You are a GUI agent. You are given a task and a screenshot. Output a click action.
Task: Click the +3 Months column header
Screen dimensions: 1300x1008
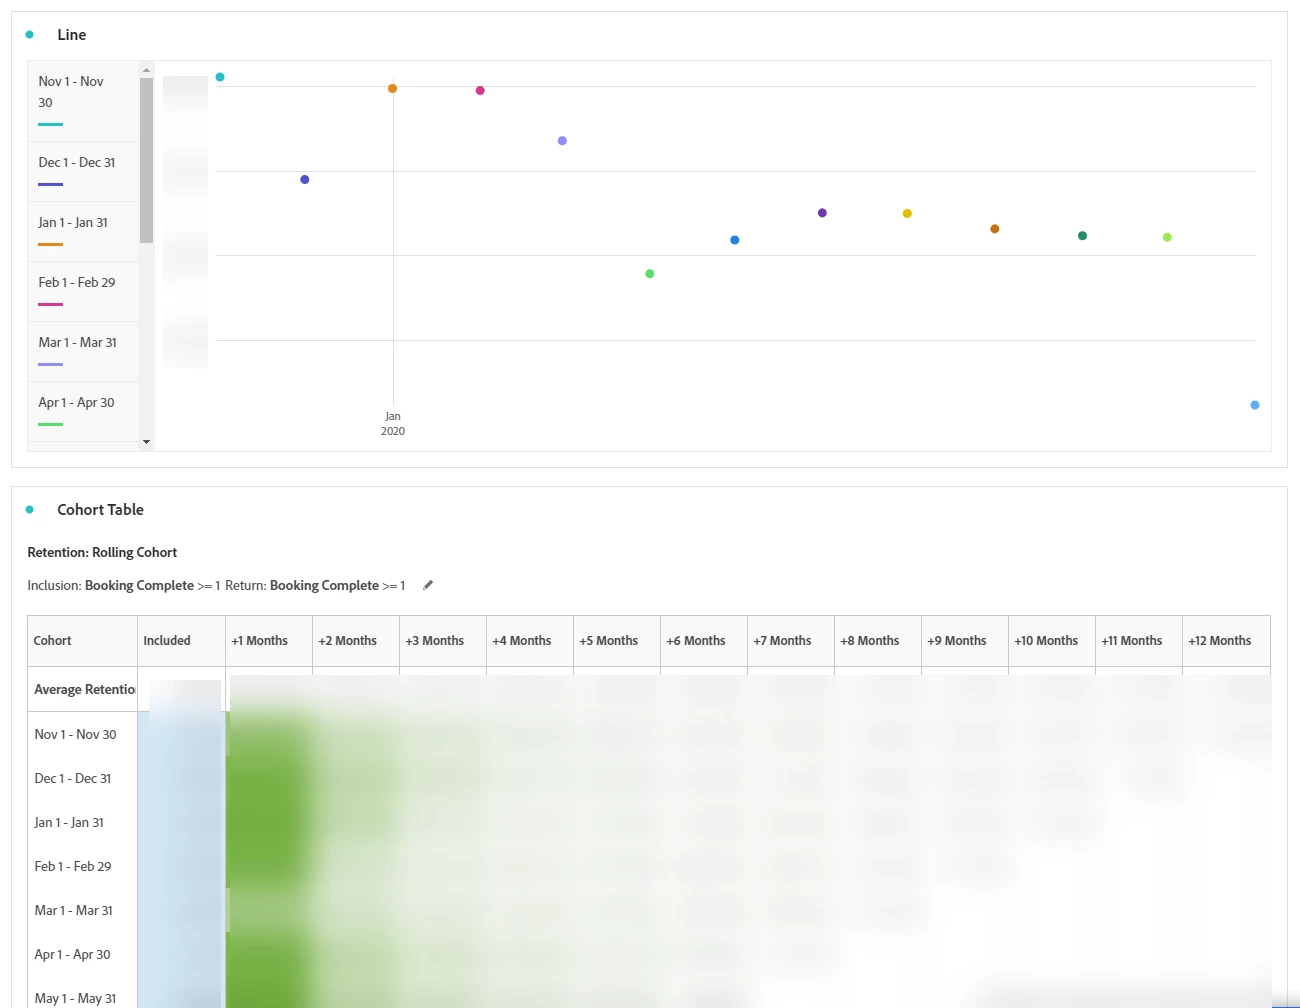[443, 641]
